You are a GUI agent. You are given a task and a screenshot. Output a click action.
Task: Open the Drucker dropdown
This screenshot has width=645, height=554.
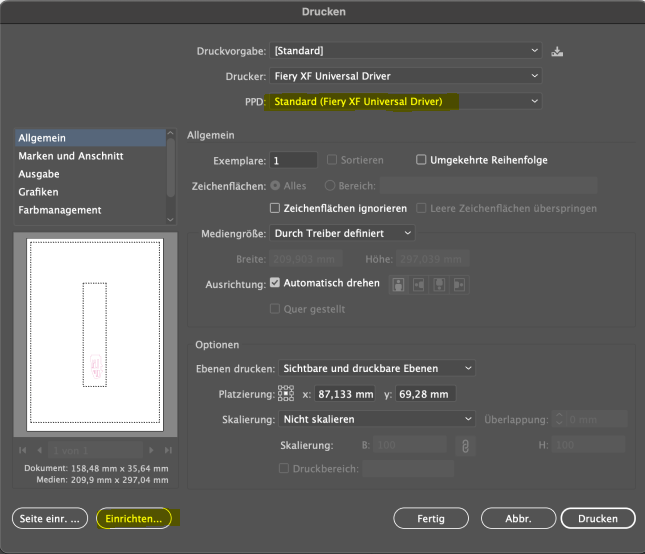tap(406, 76)
